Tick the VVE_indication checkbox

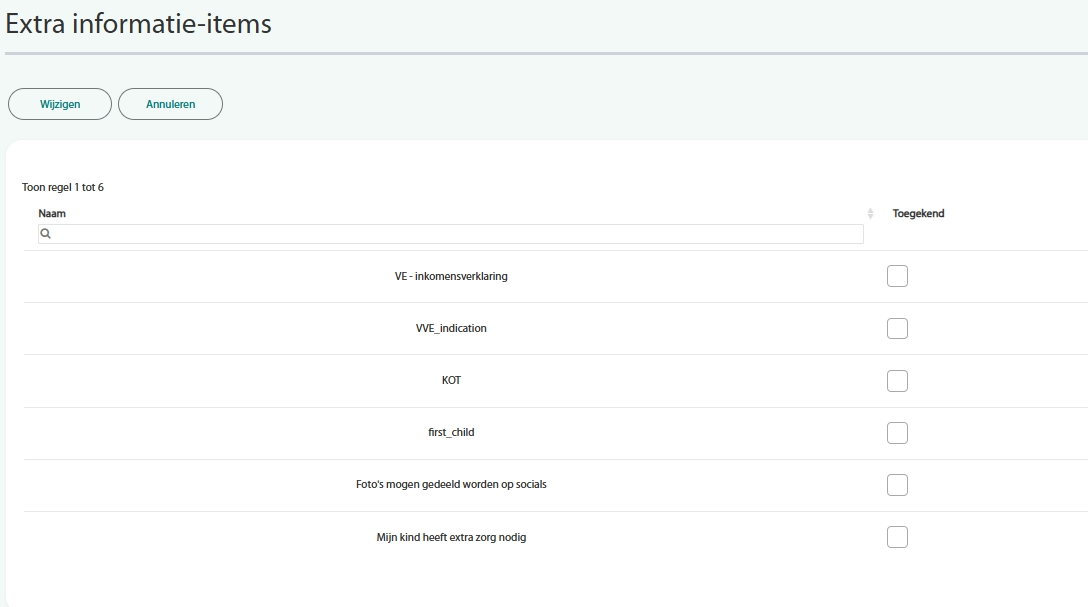[897, 328]
